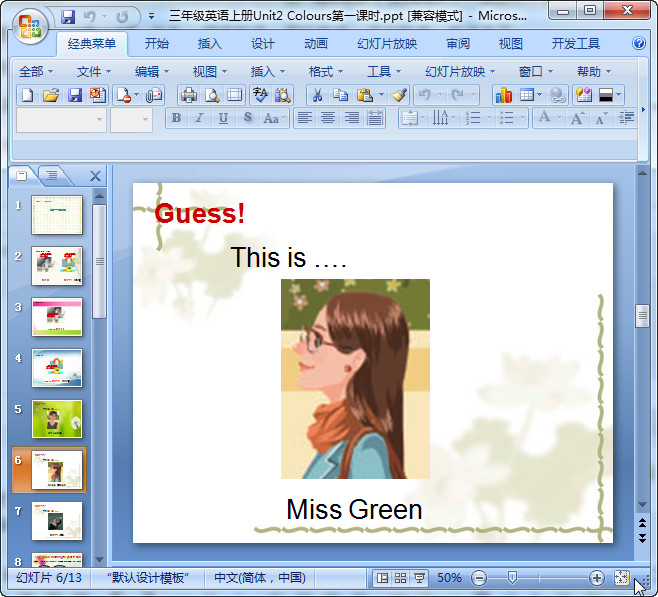Click the zoom in plus button
658x597 pixels.
point(596,578)
